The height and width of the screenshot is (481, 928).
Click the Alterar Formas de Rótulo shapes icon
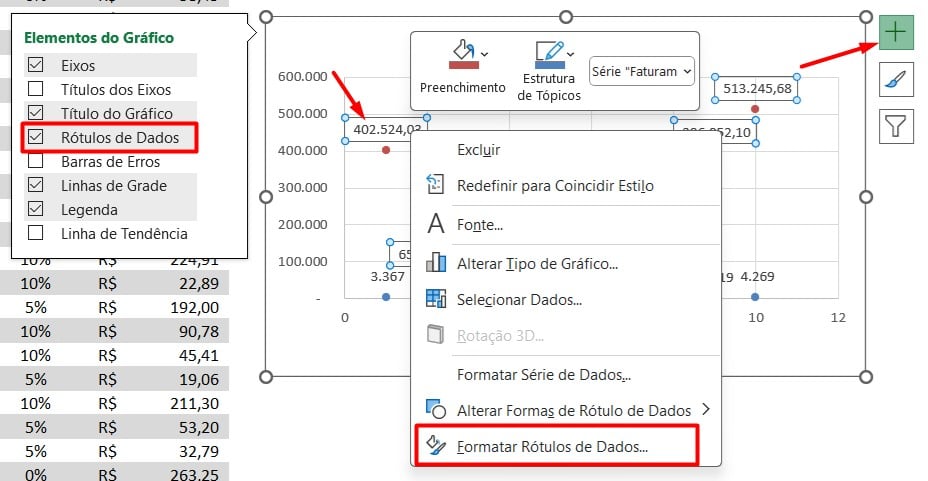[x=436, y=409]
